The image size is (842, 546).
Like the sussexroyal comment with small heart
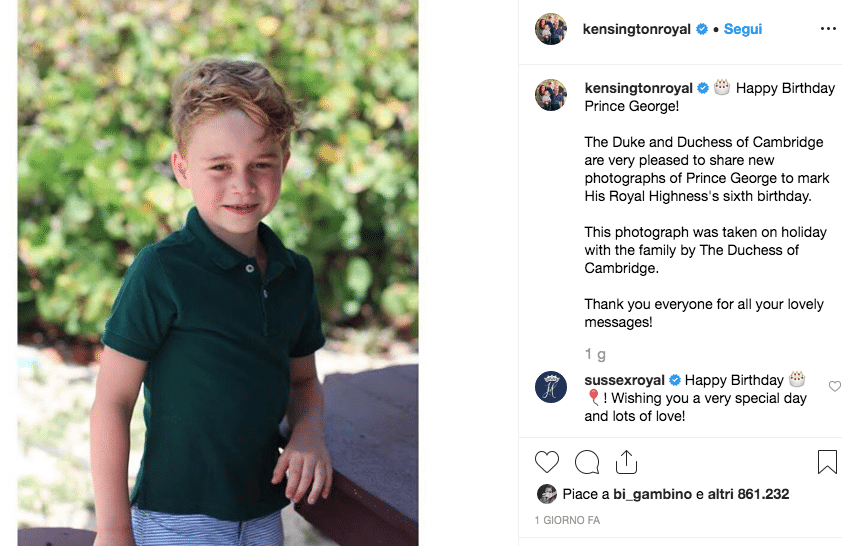pyautogui.click(x=835, y=386)
